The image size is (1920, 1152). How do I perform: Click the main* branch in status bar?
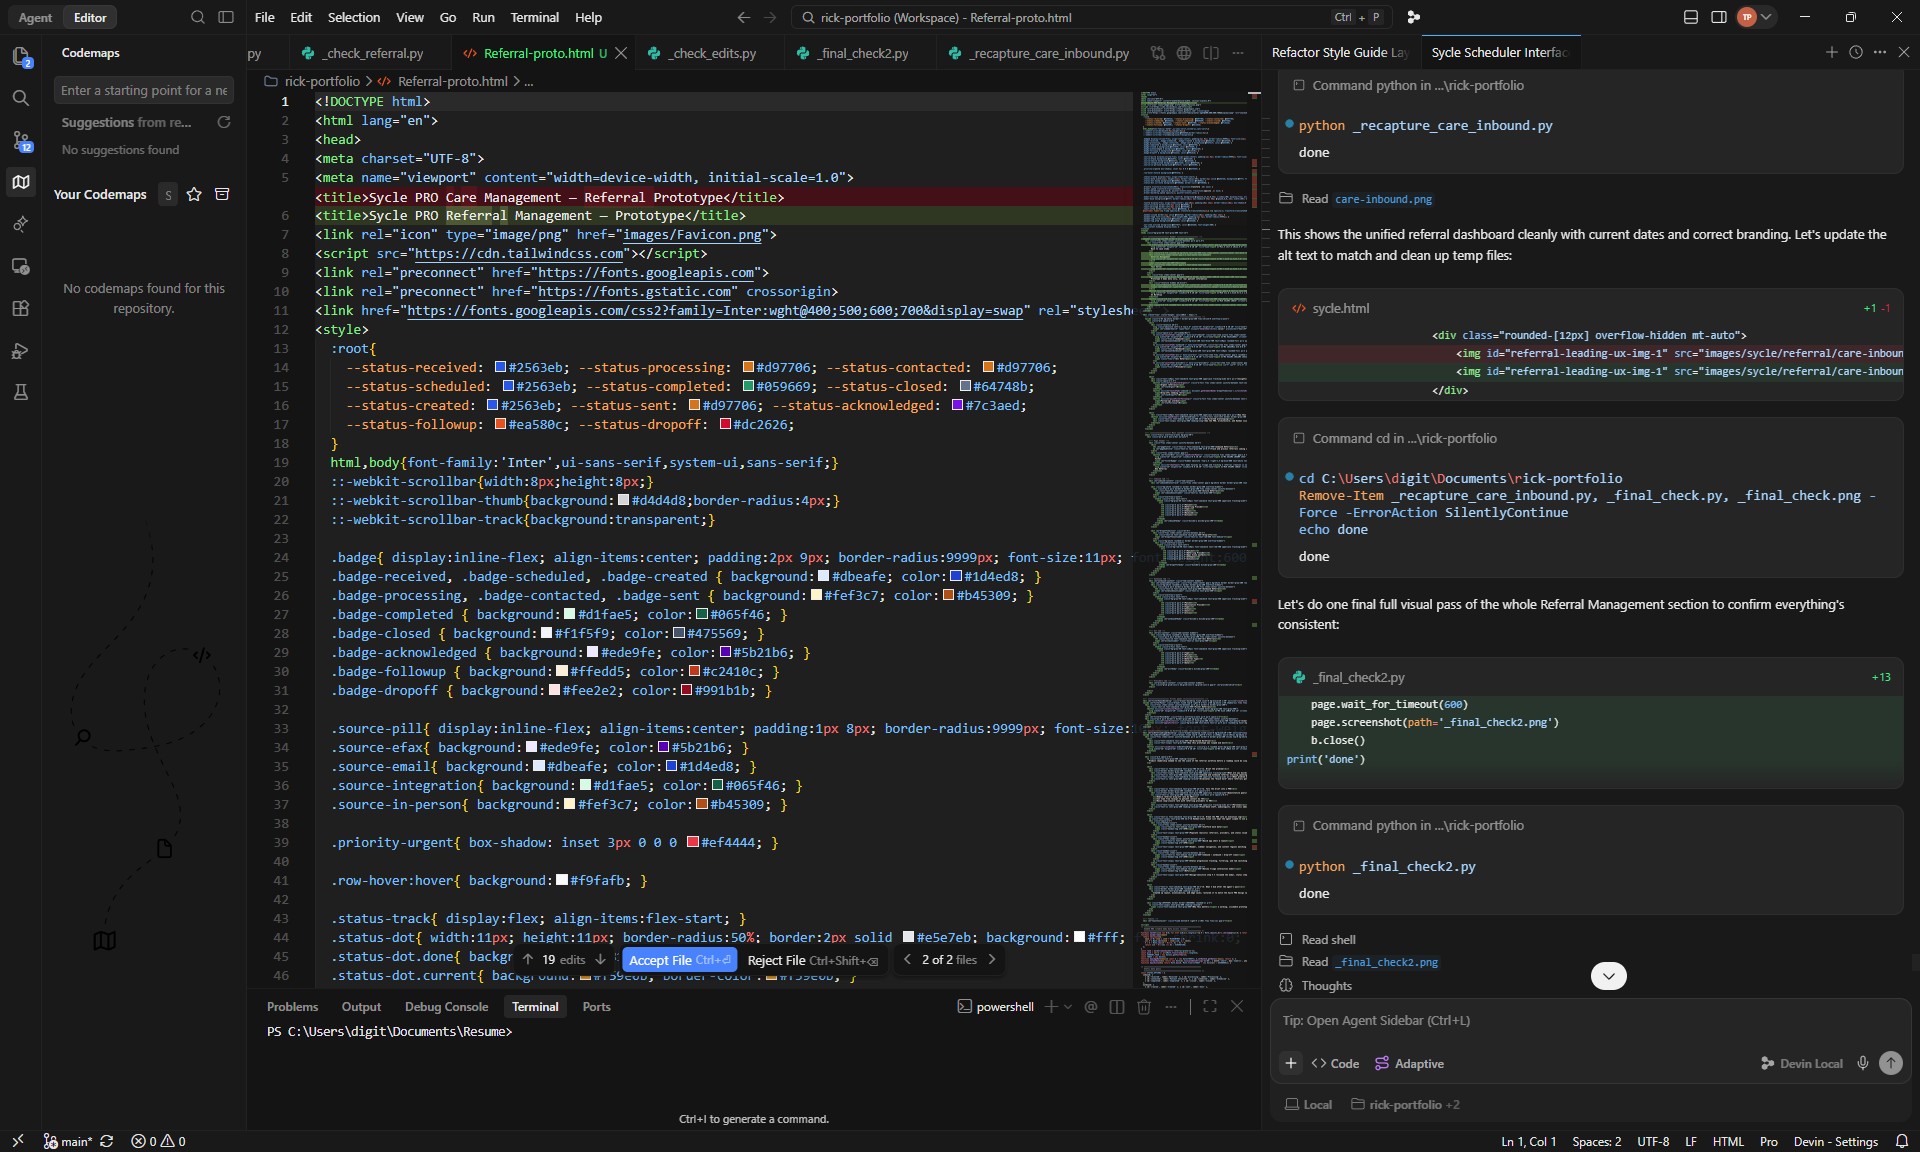[68, 1141]
